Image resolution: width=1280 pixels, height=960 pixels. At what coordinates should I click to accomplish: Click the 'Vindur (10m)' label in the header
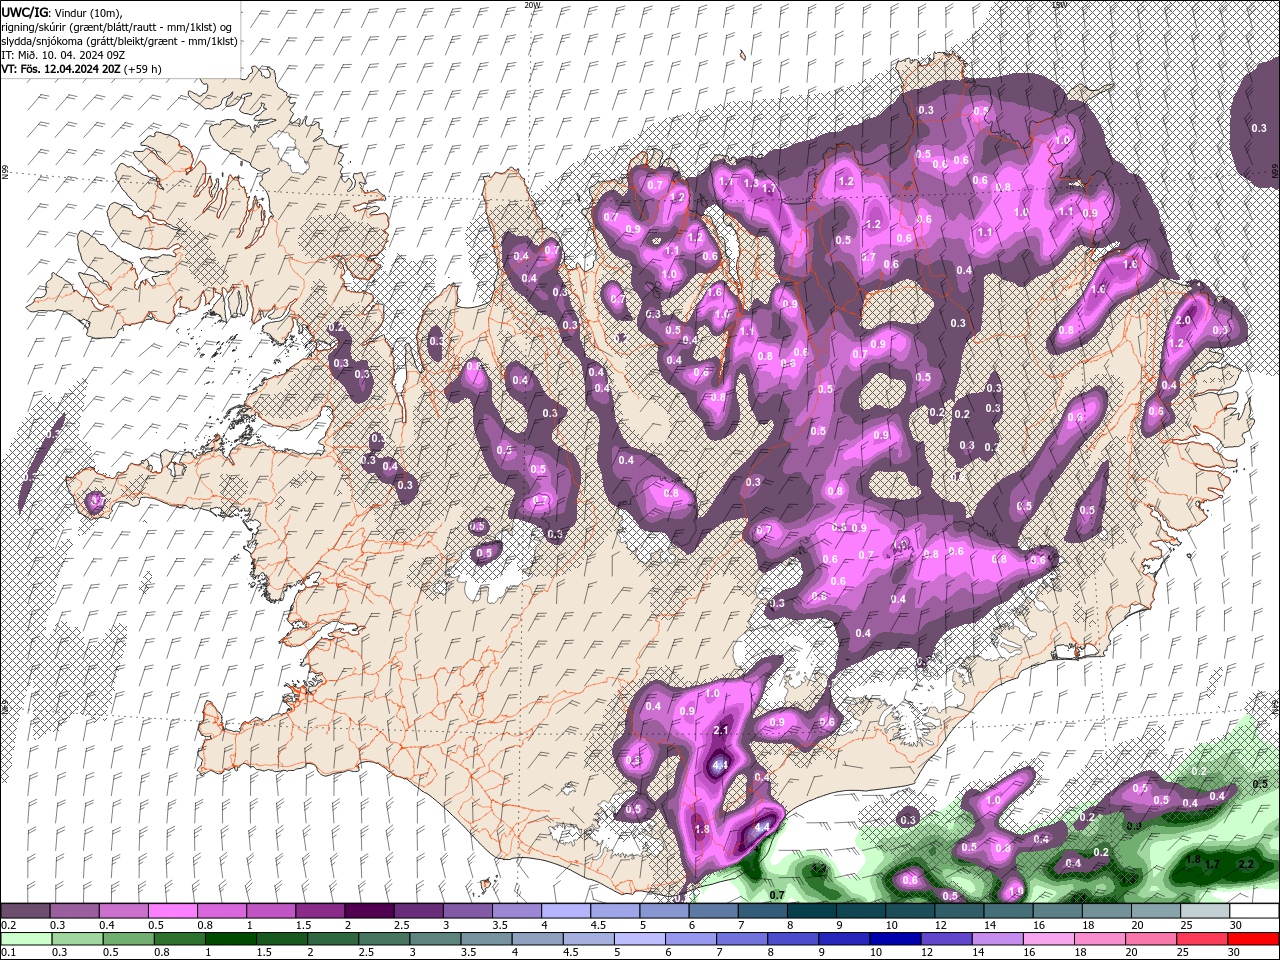(87, 12)
